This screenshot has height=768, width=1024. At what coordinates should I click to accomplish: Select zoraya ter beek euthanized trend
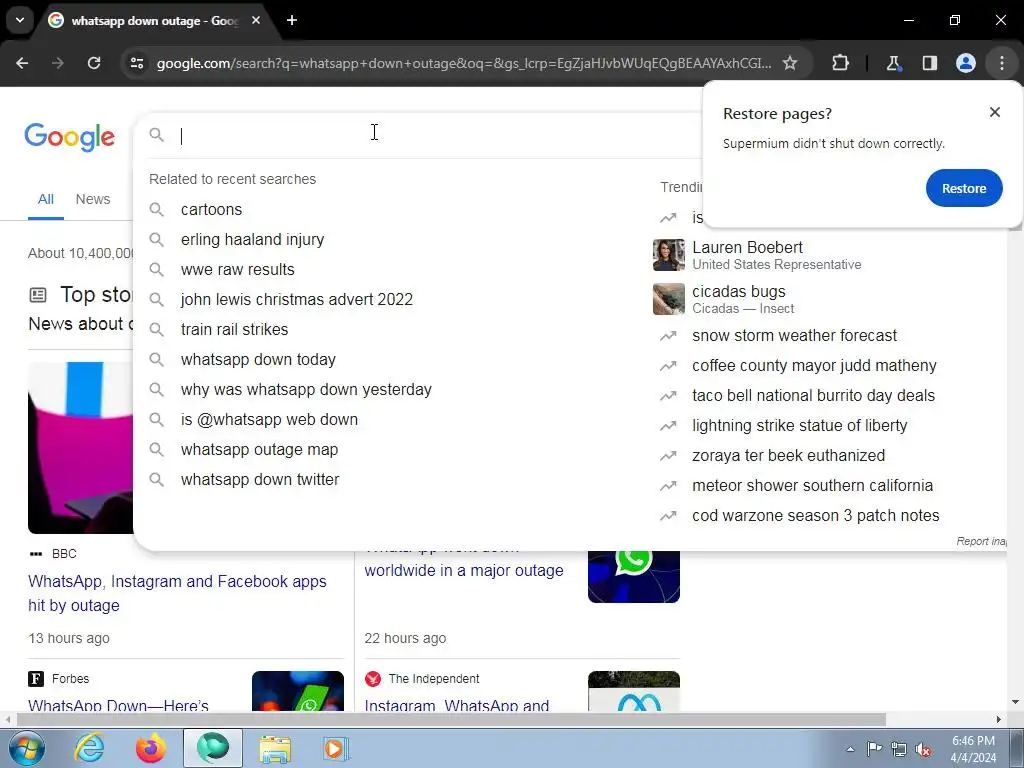pos(788,456)
